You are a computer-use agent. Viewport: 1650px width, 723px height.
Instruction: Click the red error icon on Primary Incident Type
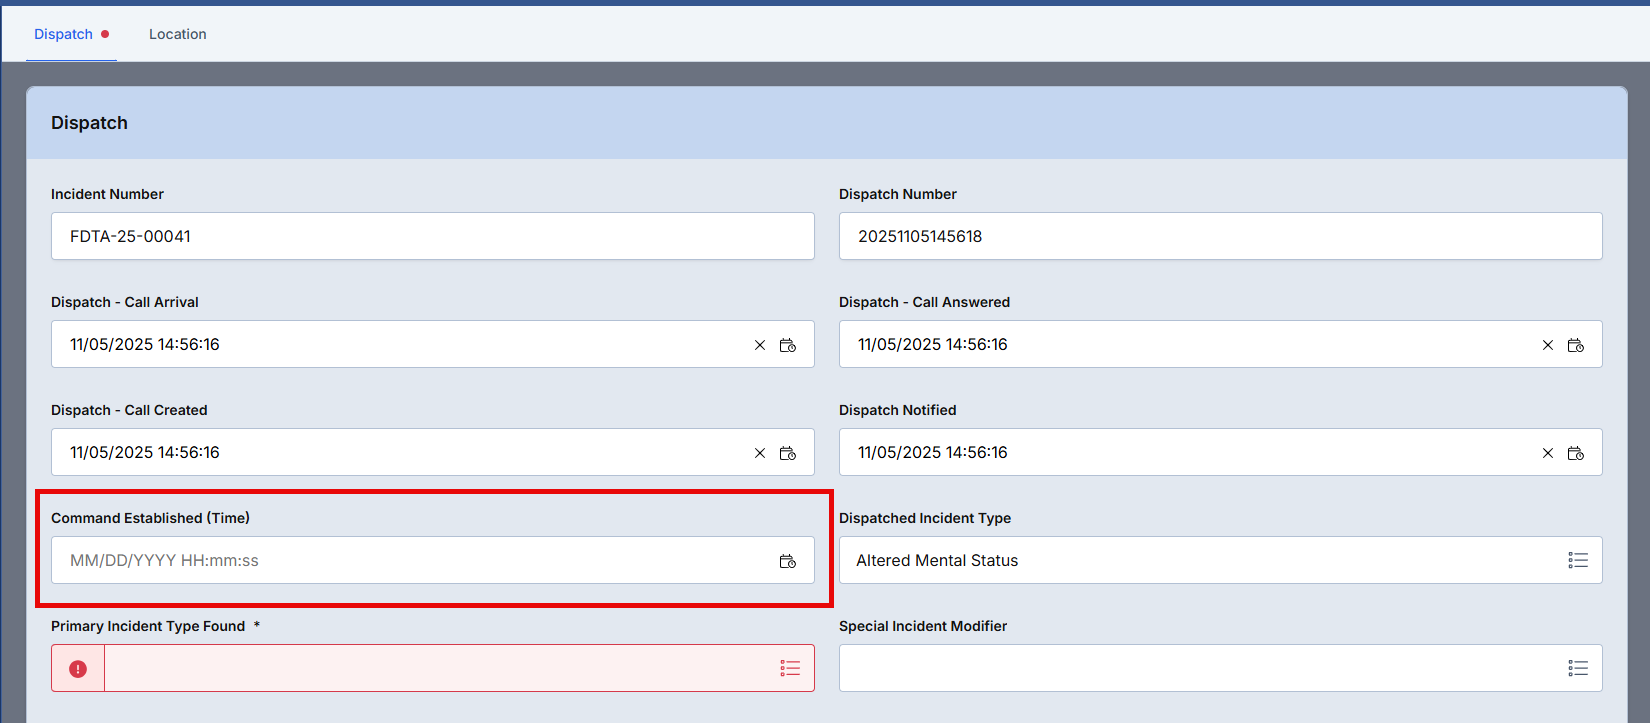click(78, 669)
